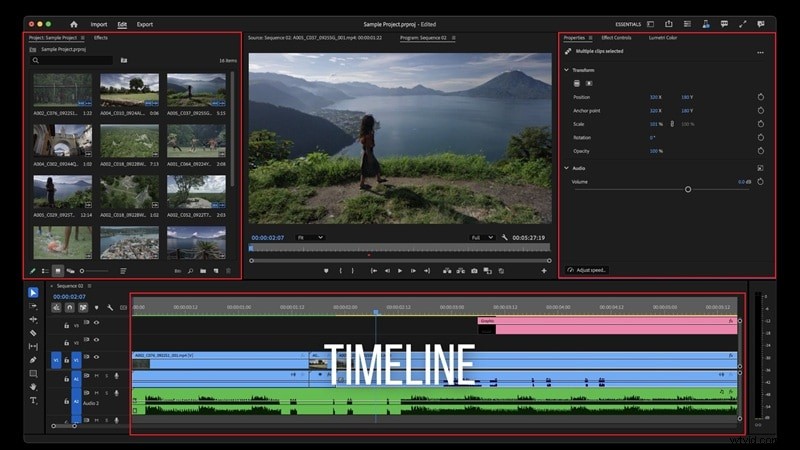Open the Effect Controls tab

[x=616, y=38]
